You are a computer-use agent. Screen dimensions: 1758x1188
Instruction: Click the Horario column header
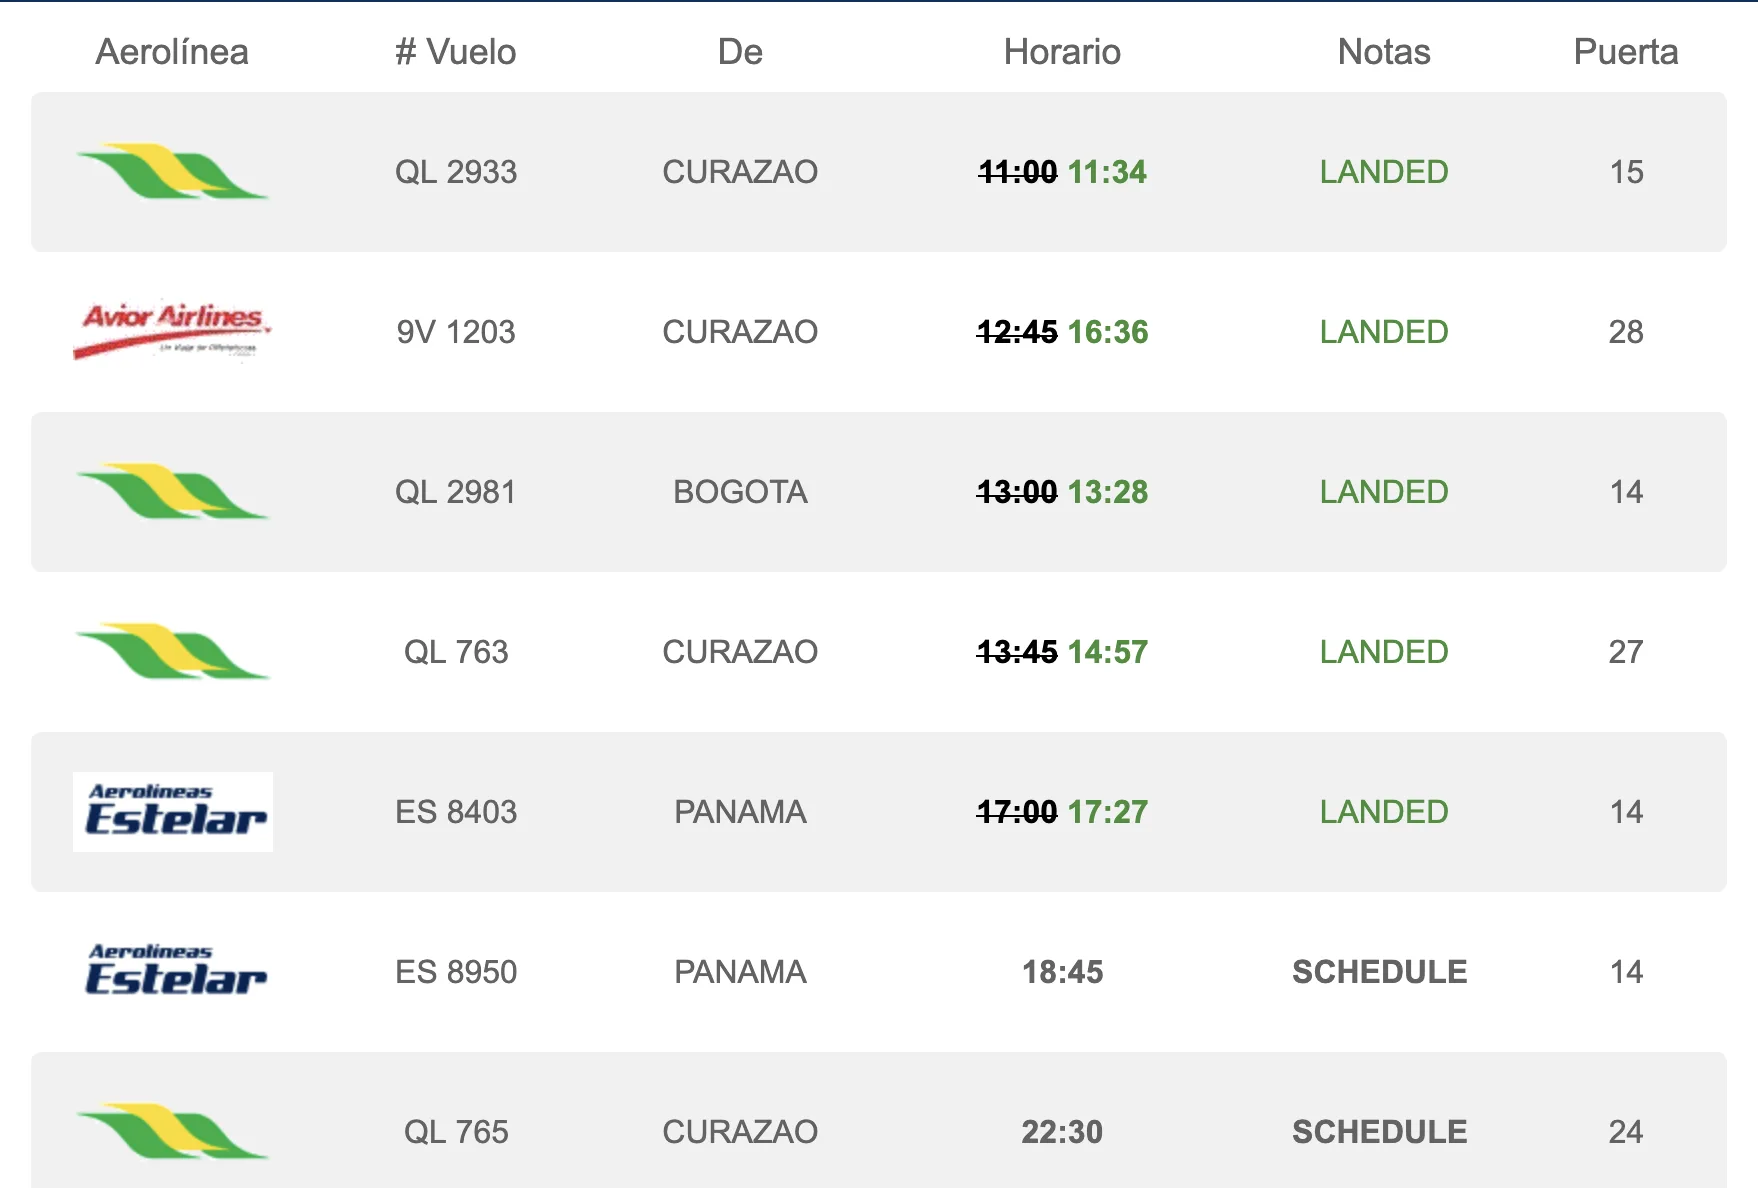point(1062,52)
